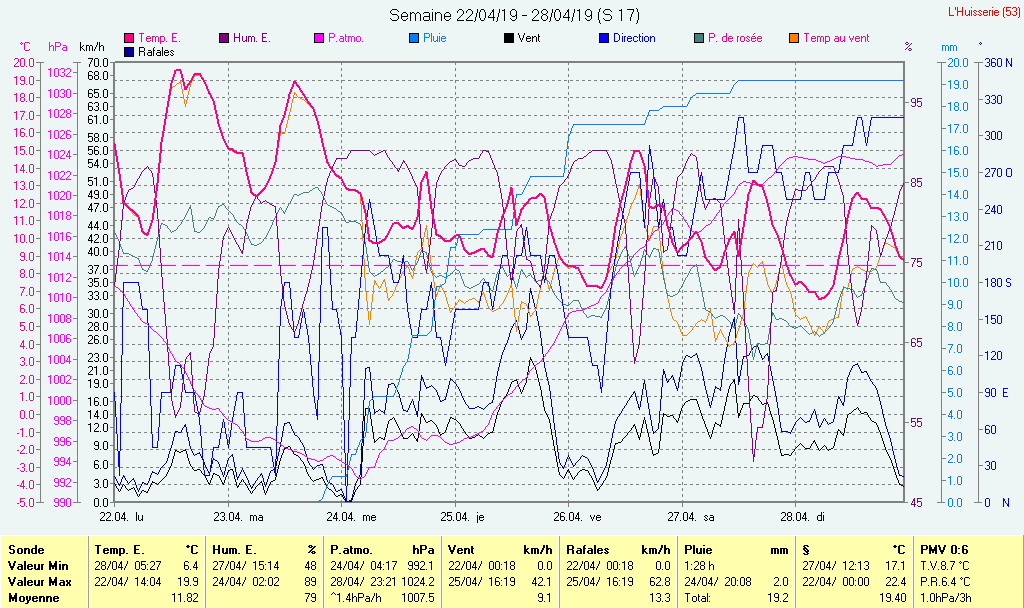Click the pressure trend "^1.4hPa/h"
Screen dimensions: 1024x608
point(356,598)
